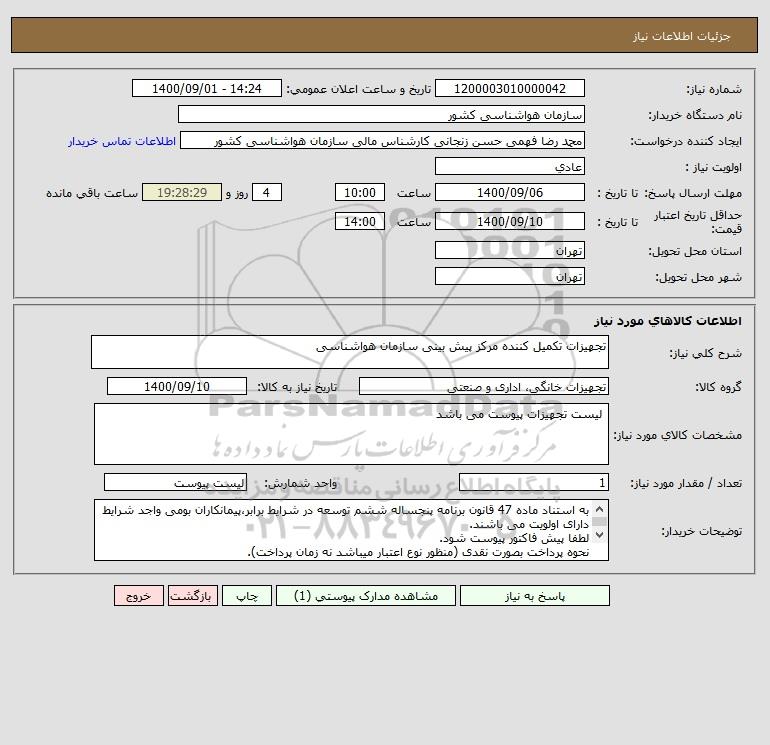The width and height of the screenshot is (770, 745).
Task: Click the شرح کلی نیاز label
Action: 706,353
